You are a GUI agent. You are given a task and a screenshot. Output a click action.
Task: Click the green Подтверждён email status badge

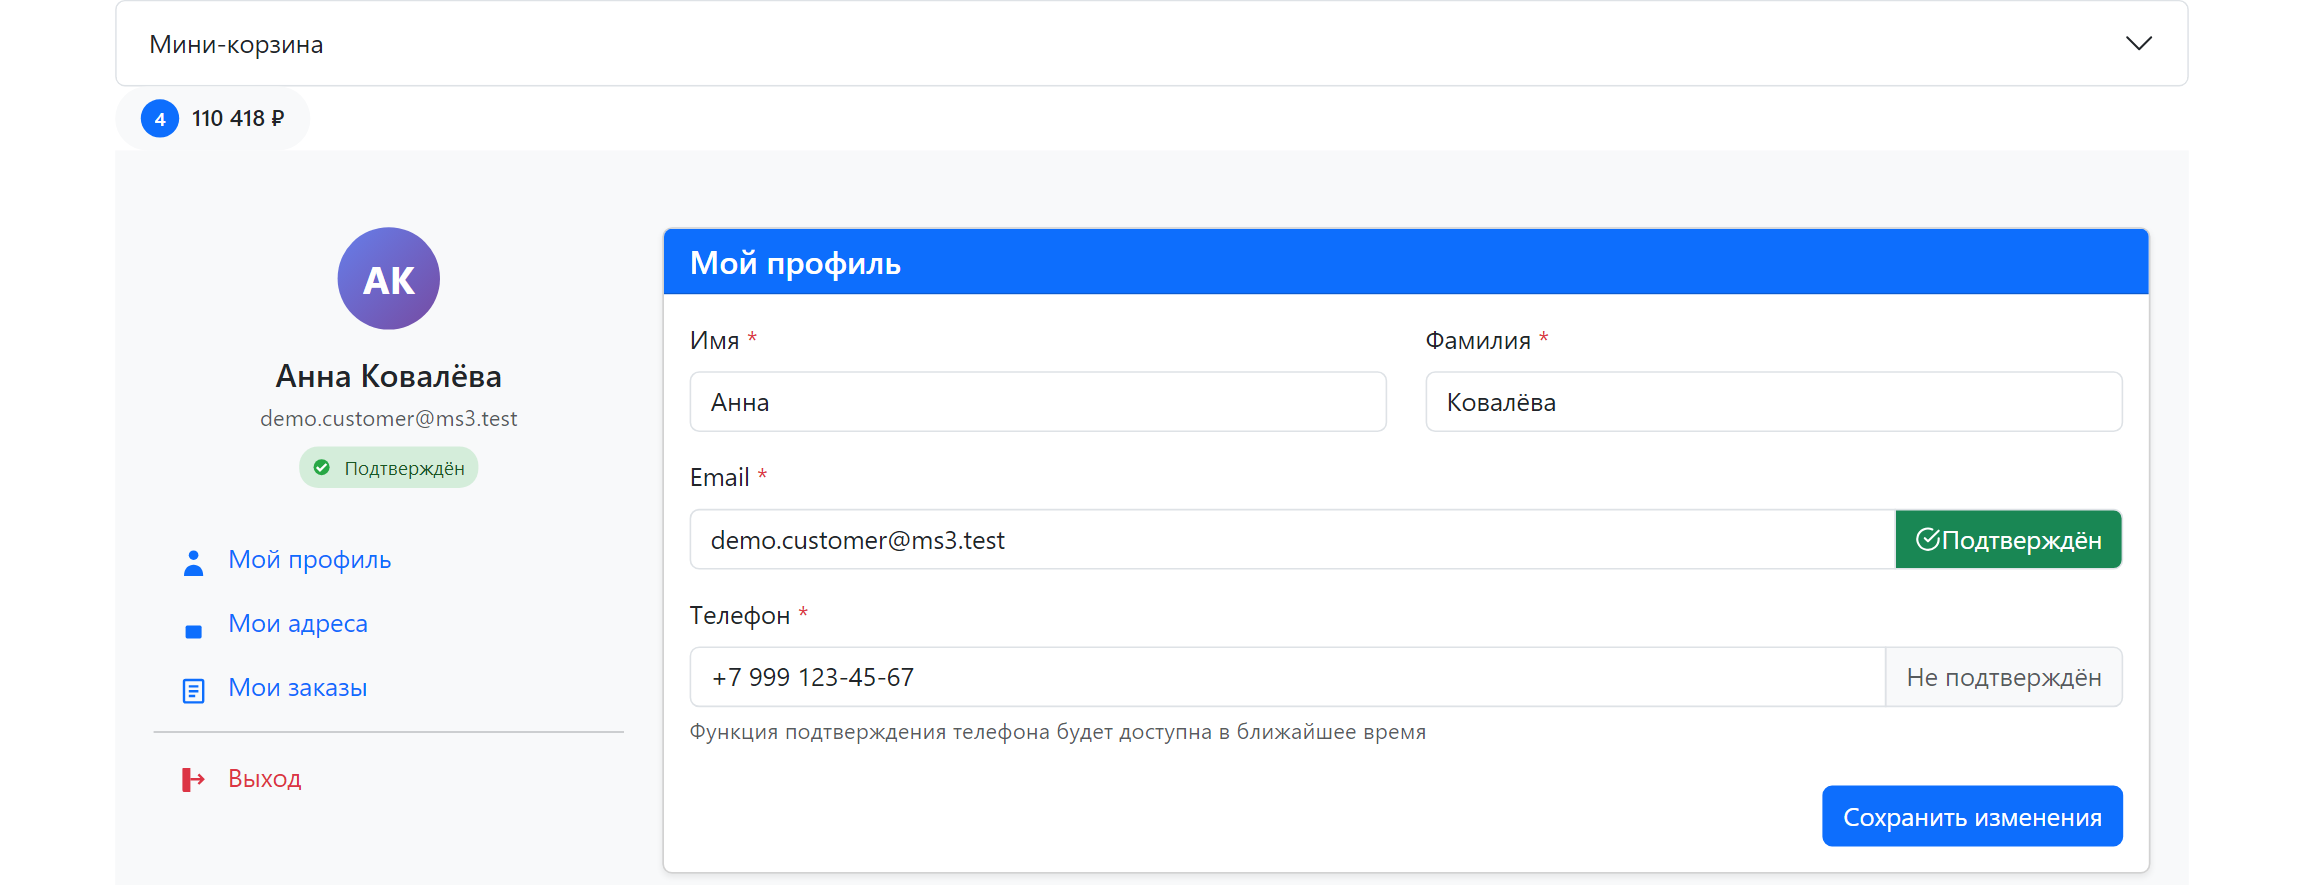tap(2008, 540)
